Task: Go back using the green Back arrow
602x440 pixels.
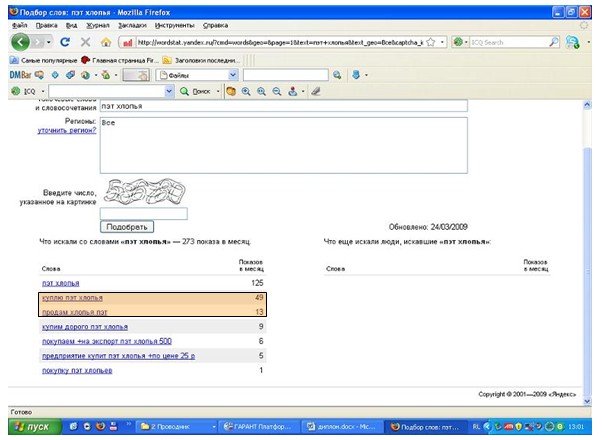Action: coord(20,42)
